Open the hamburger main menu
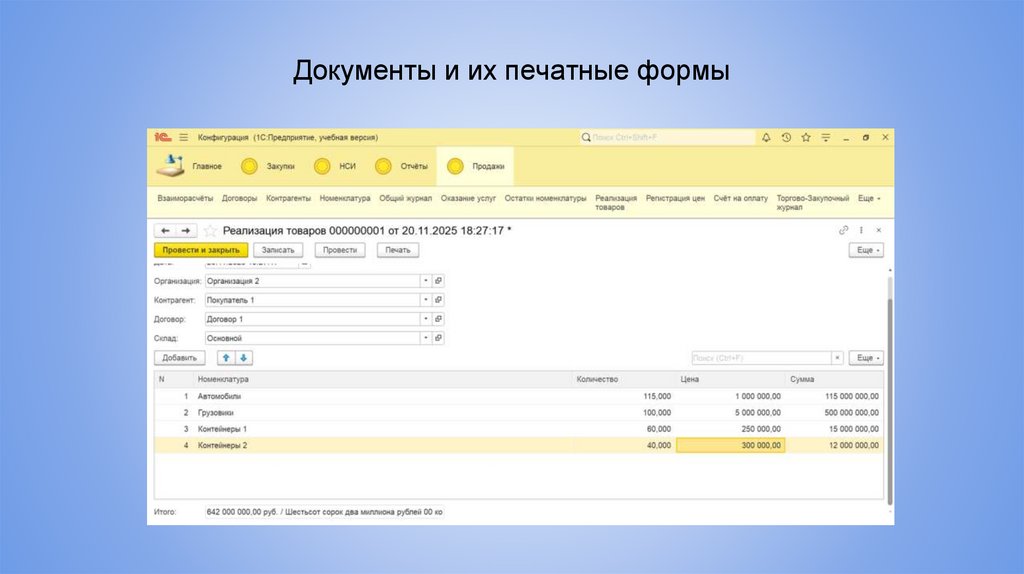 point(184,137)
